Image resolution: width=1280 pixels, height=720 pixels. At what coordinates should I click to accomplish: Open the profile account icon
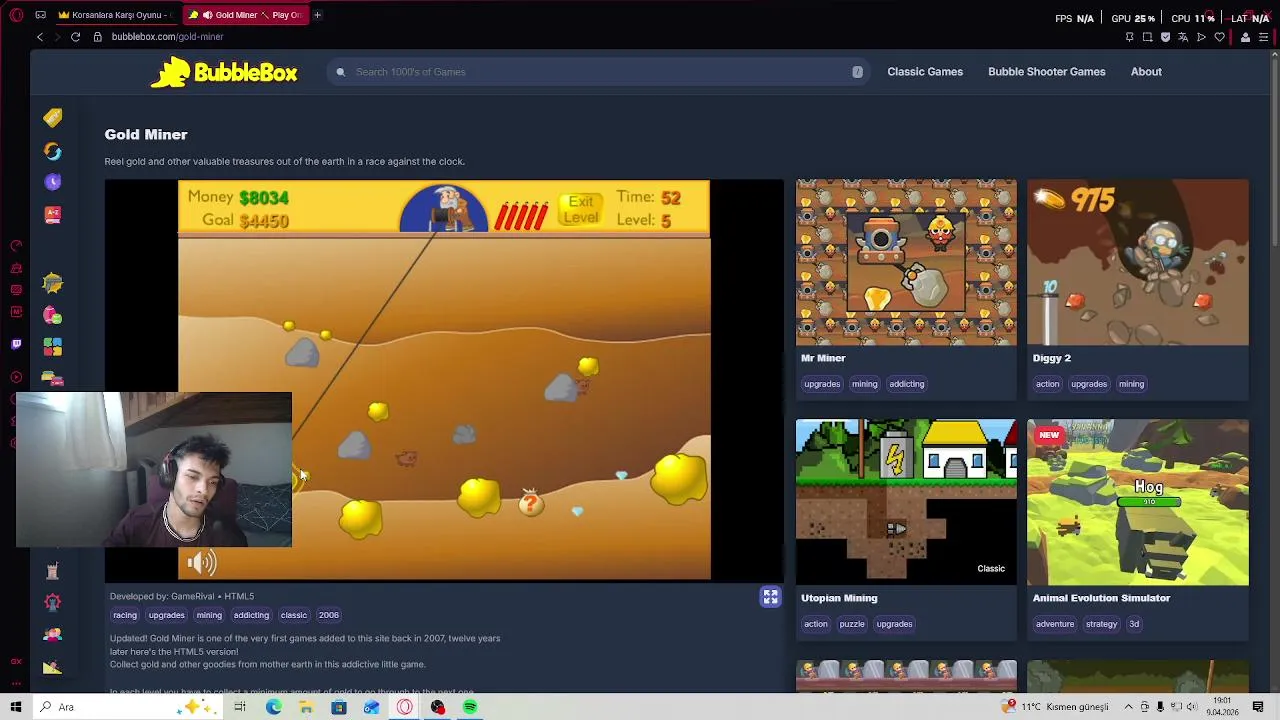click(1245, 37)
